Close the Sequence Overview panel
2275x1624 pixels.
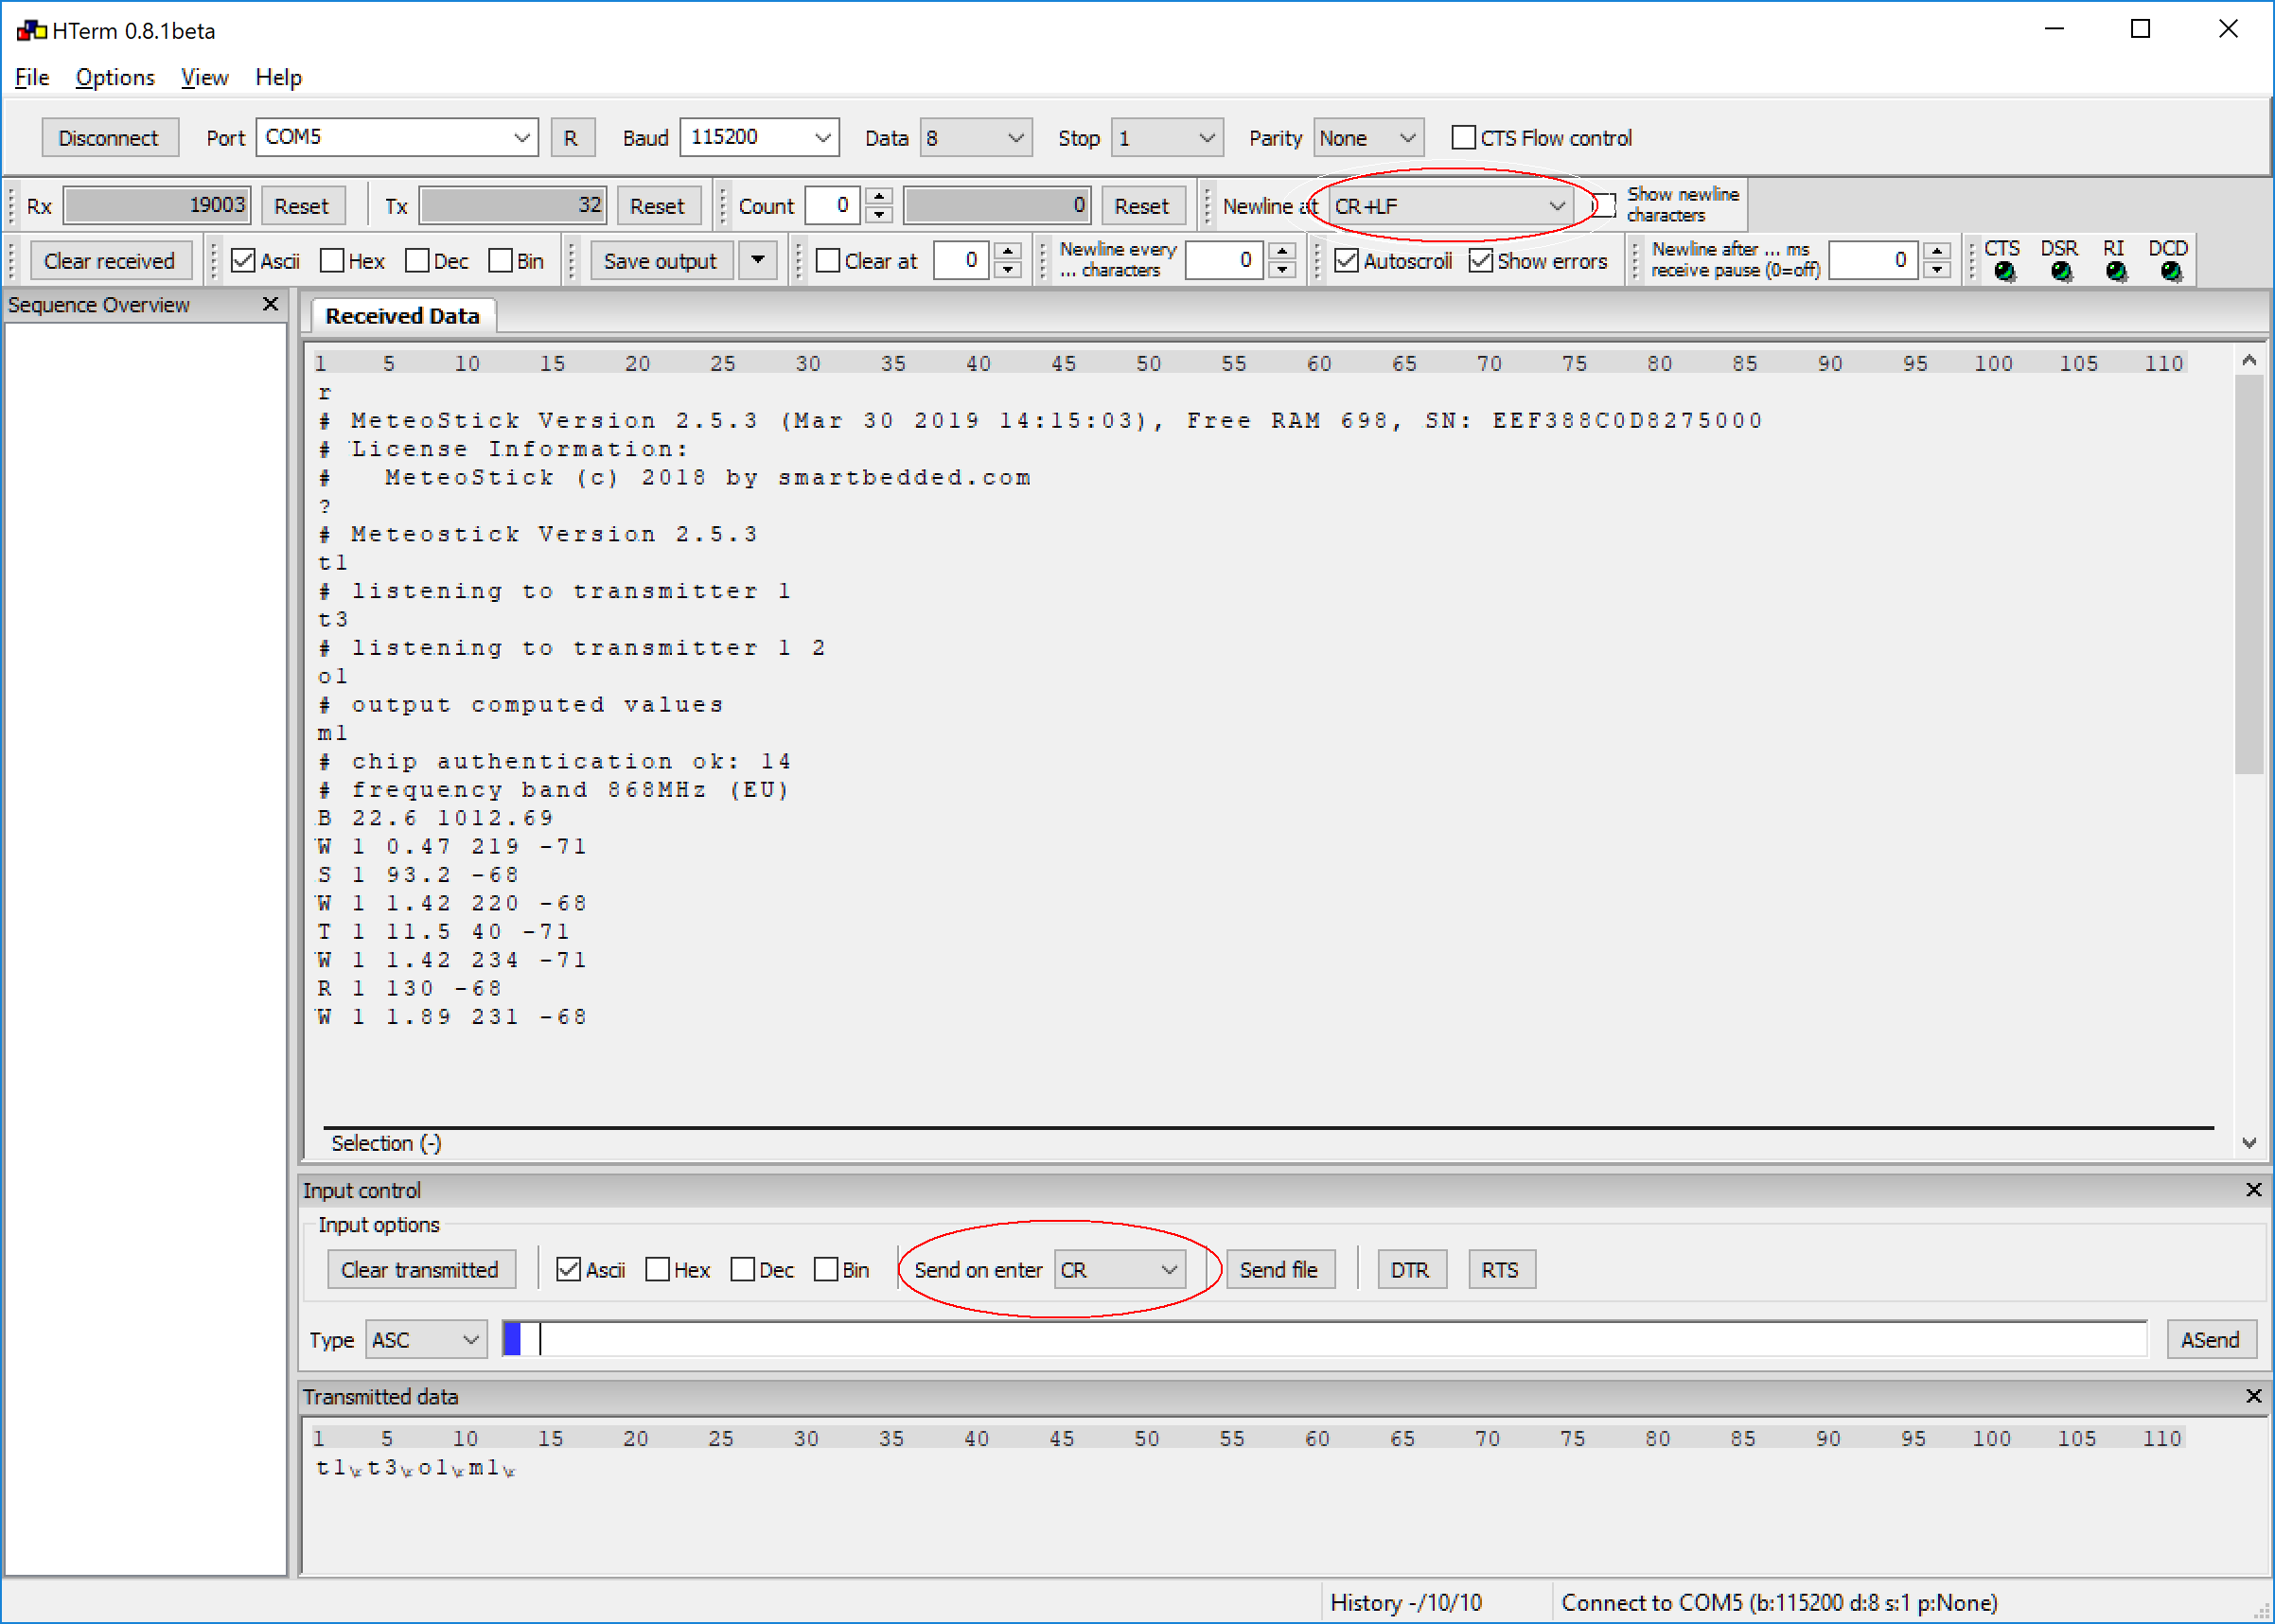270,304
